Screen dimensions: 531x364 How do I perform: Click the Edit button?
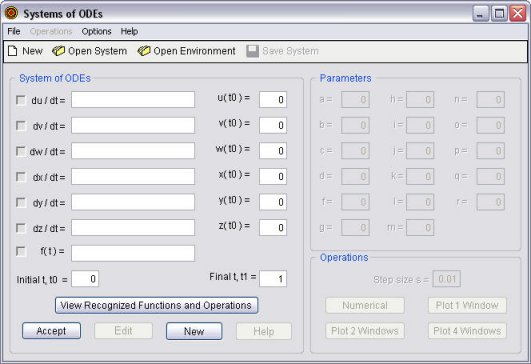tap(123, 331)
